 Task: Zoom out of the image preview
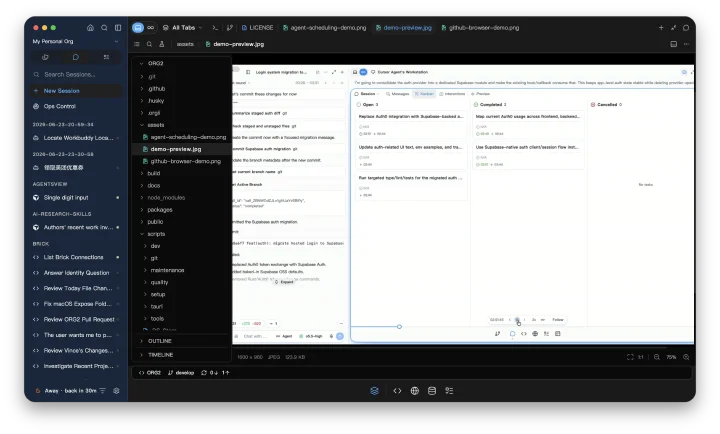click(657, 357)
